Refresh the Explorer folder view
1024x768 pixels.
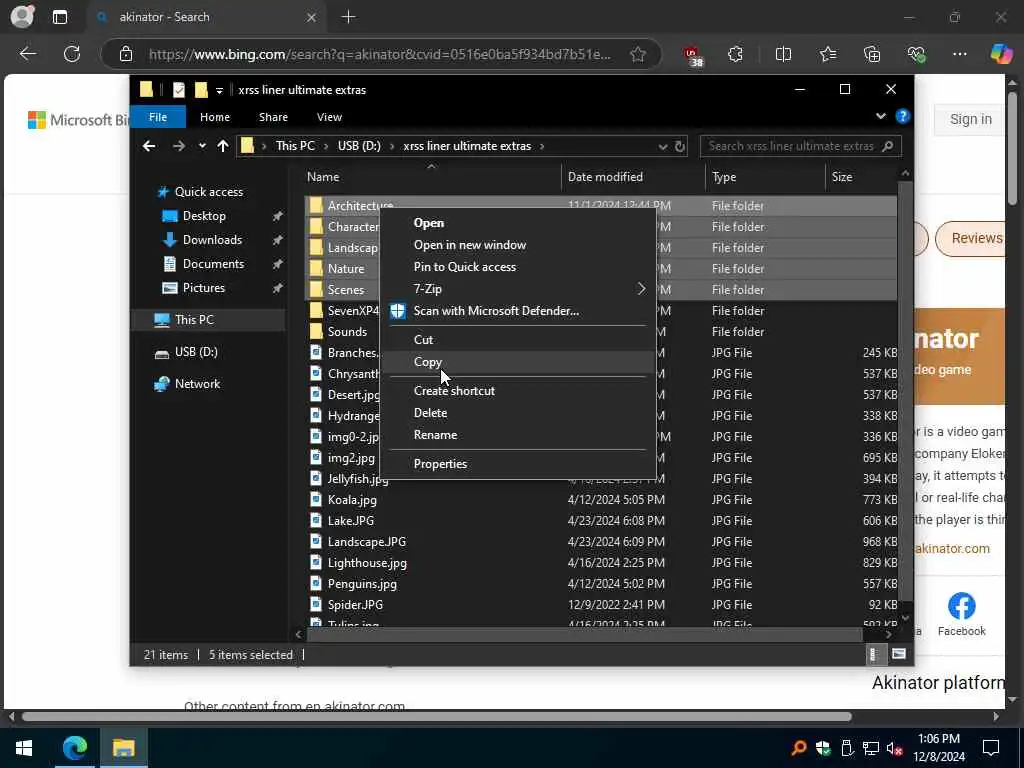(679, 146)
